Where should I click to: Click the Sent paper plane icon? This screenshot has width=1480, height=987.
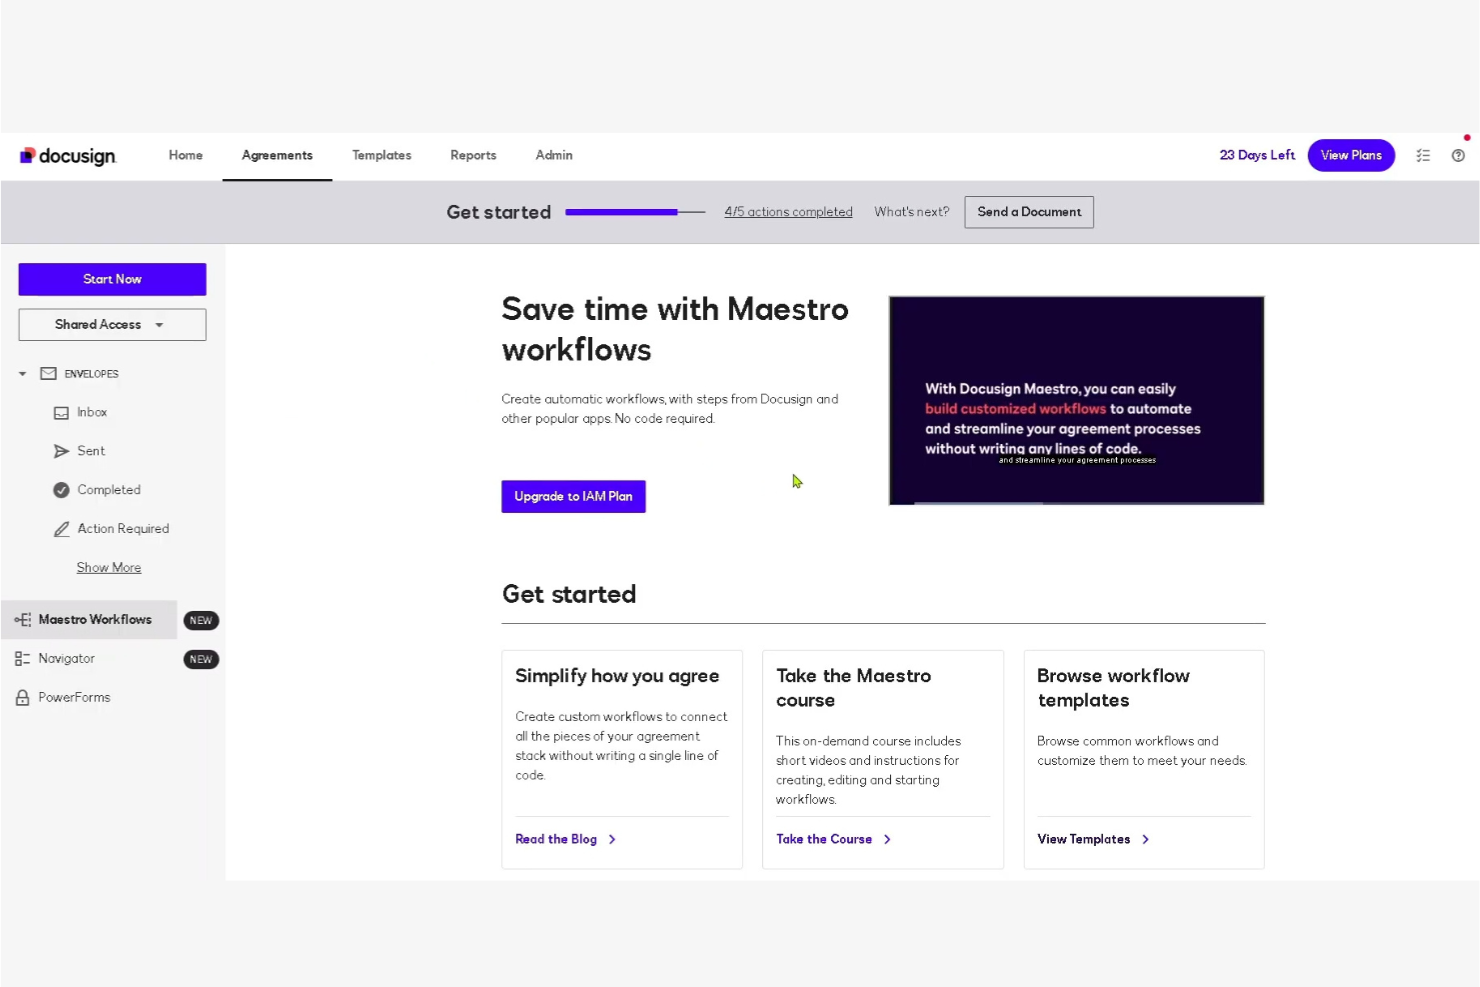(61, 452)
